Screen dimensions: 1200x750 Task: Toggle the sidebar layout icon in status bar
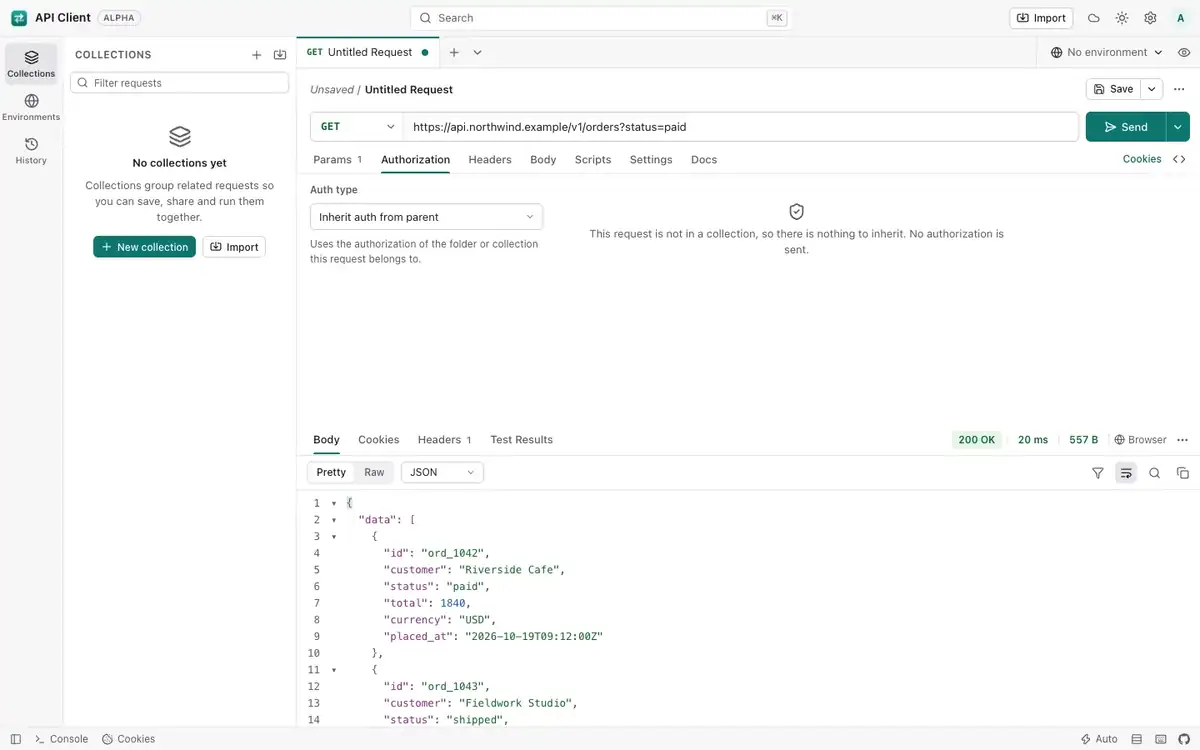click(15, 739)
